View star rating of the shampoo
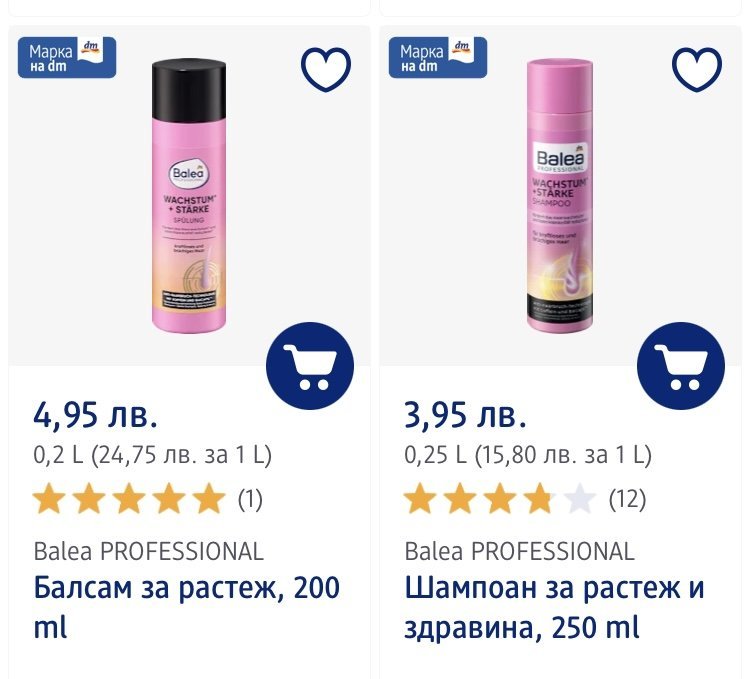The width and height of the screenshot is (750, 679). click(x=500, y=499)
